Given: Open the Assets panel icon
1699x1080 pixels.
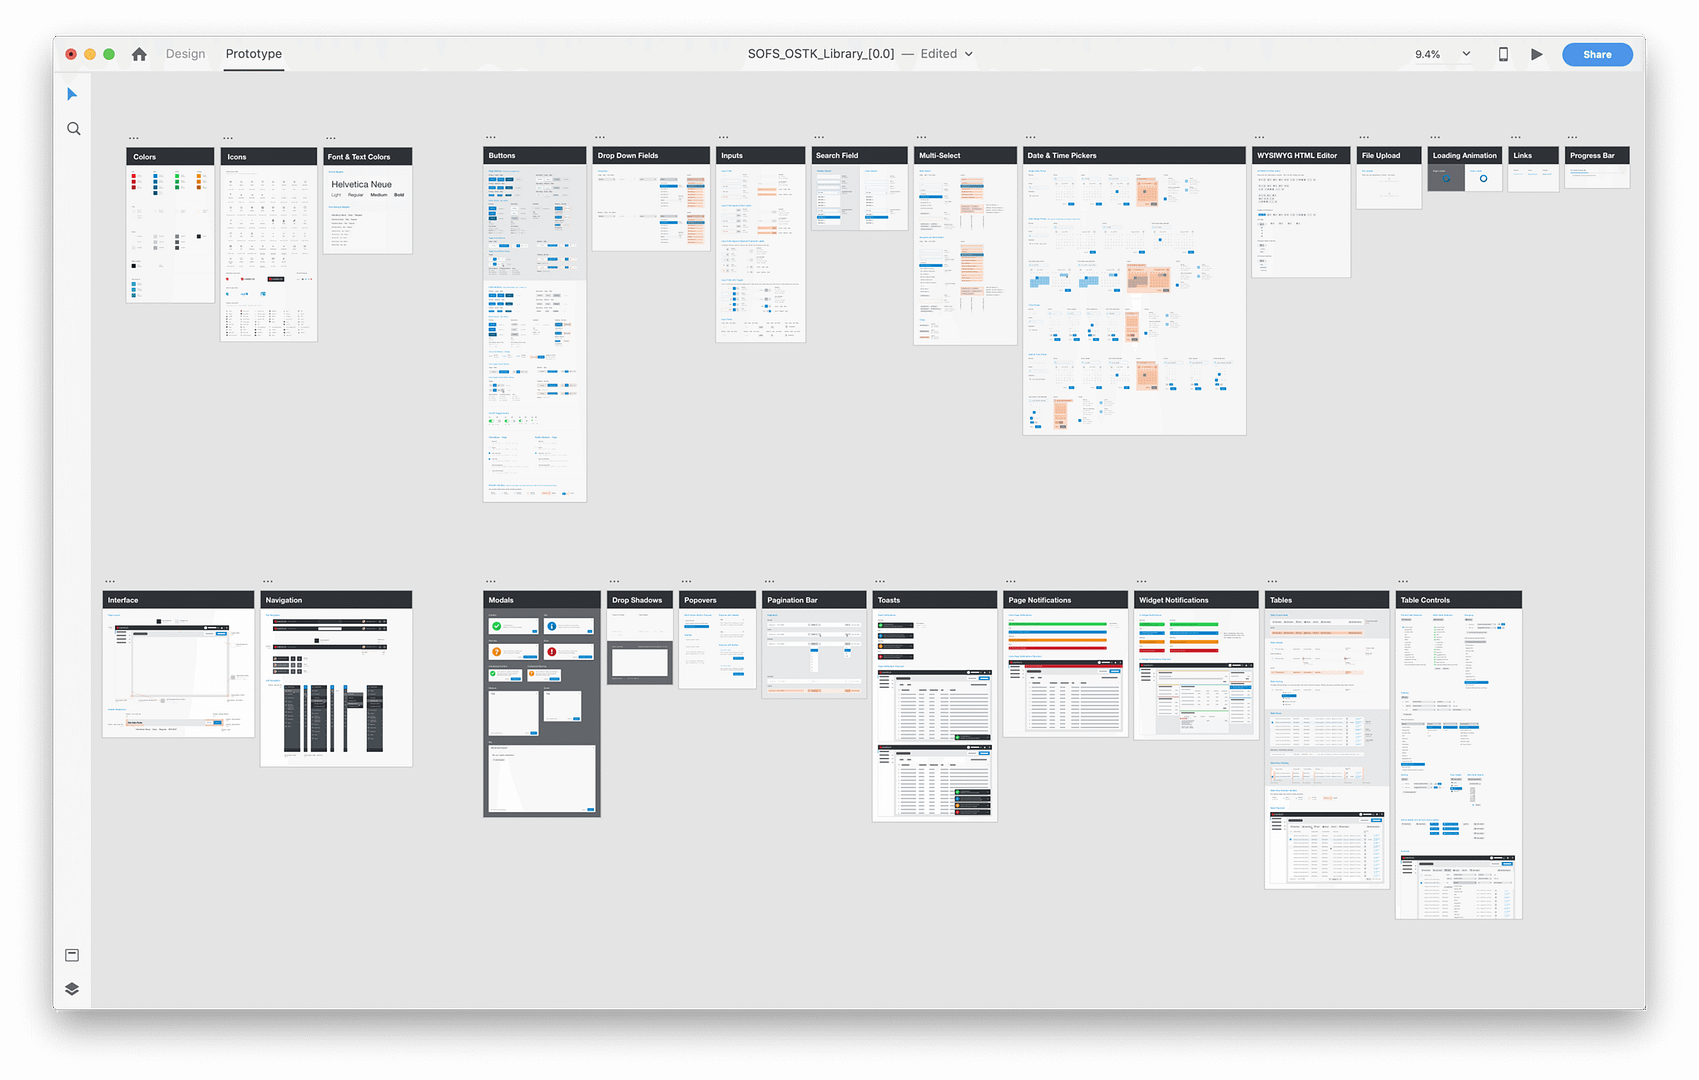Looking at the screenshot, I should coord(72,955).
